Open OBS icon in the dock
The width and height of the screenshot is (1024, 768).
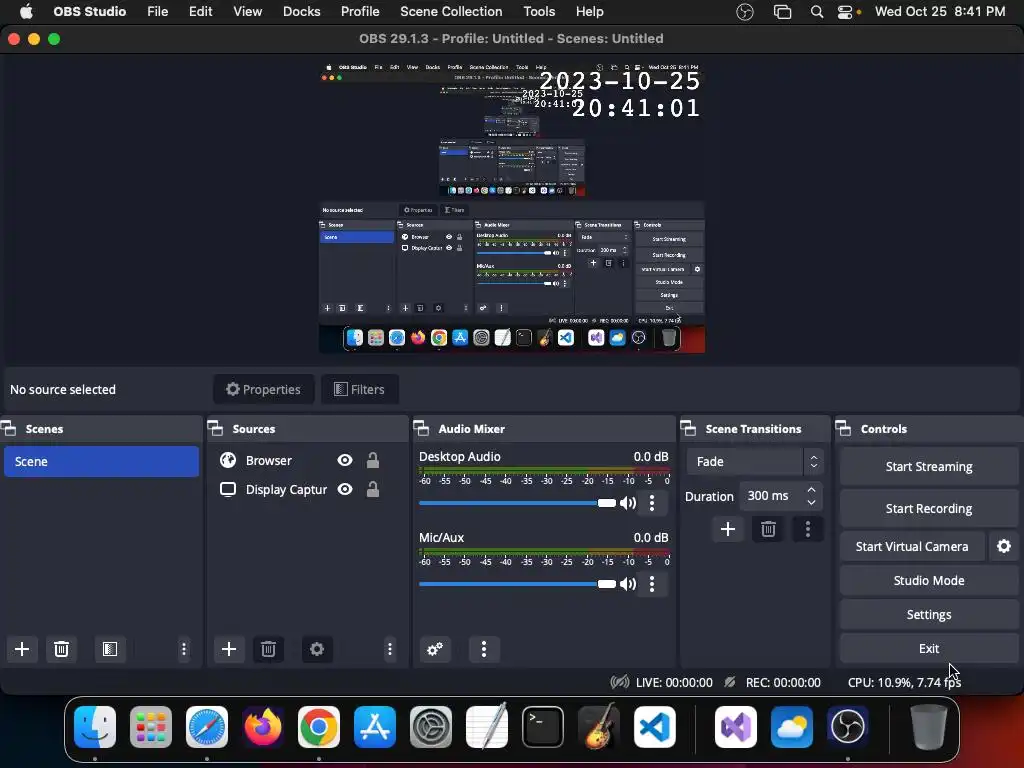[x=848, y=727]
